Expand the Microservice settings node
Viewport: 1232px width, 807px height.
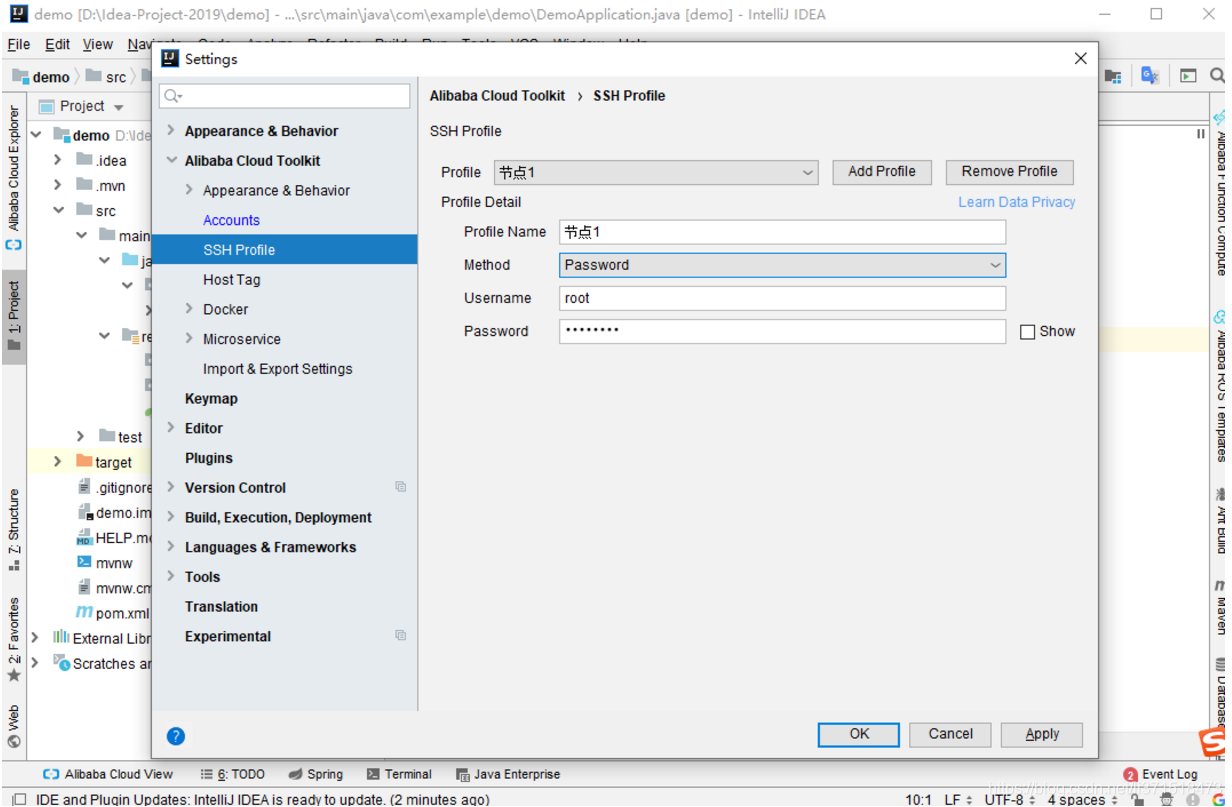(x=189, y=338)
